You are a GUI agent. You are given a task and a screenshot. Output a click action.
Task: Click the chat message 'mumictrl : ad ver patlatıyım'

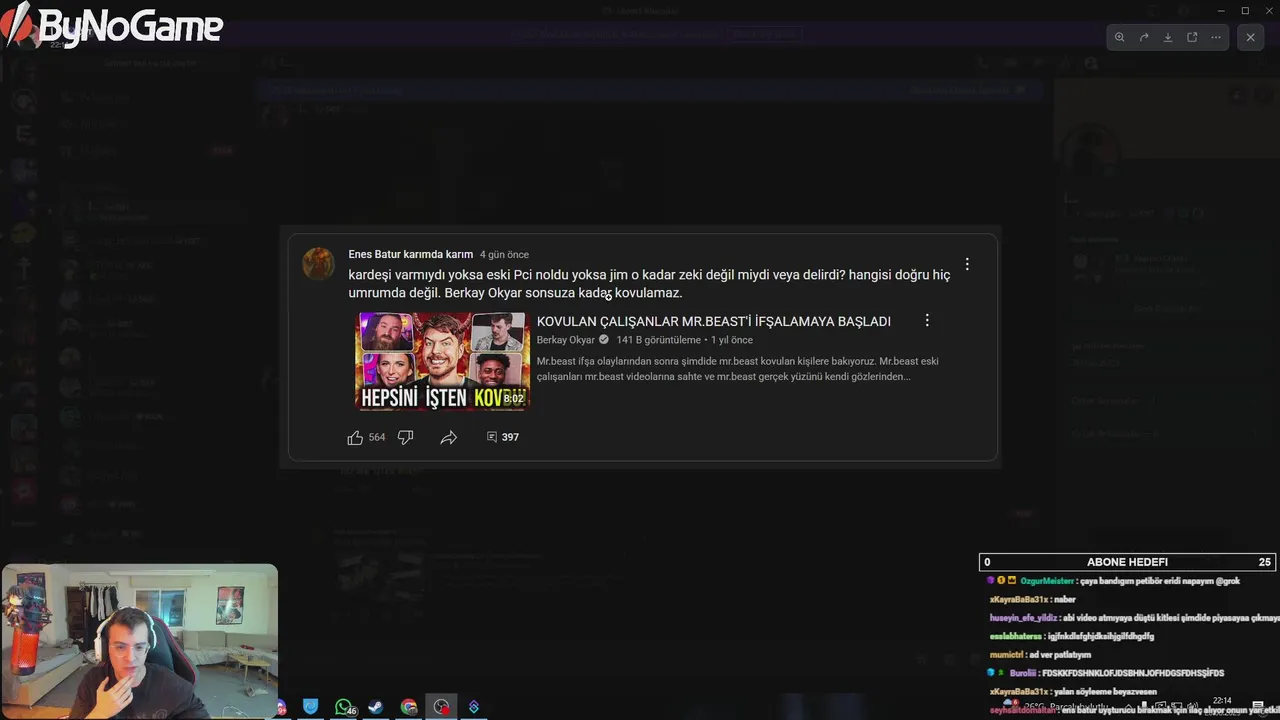1040,654
